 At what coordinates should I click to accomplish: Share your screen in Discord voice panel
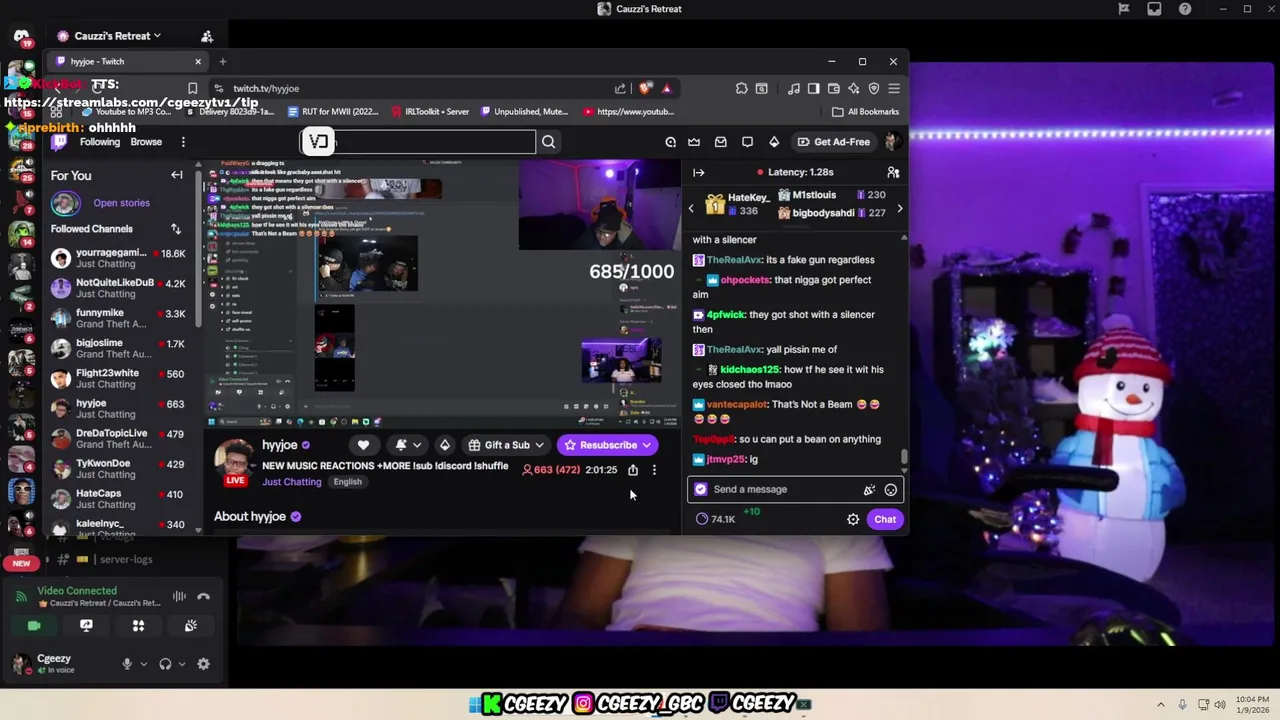[x=86, y=626]
